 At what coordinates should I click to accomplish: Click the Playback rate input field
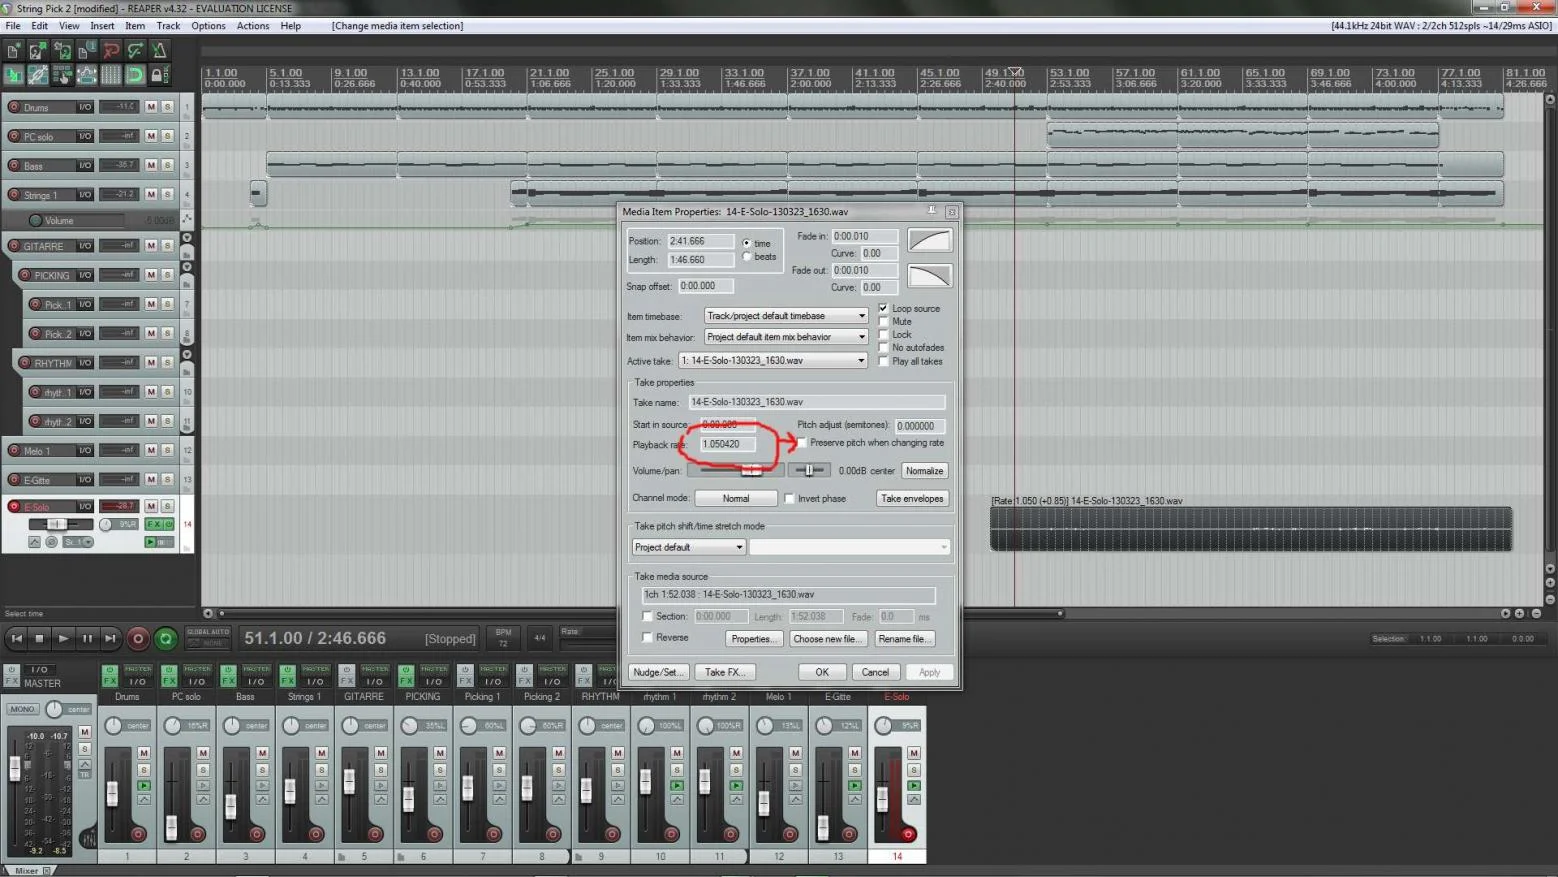point(728,444)
